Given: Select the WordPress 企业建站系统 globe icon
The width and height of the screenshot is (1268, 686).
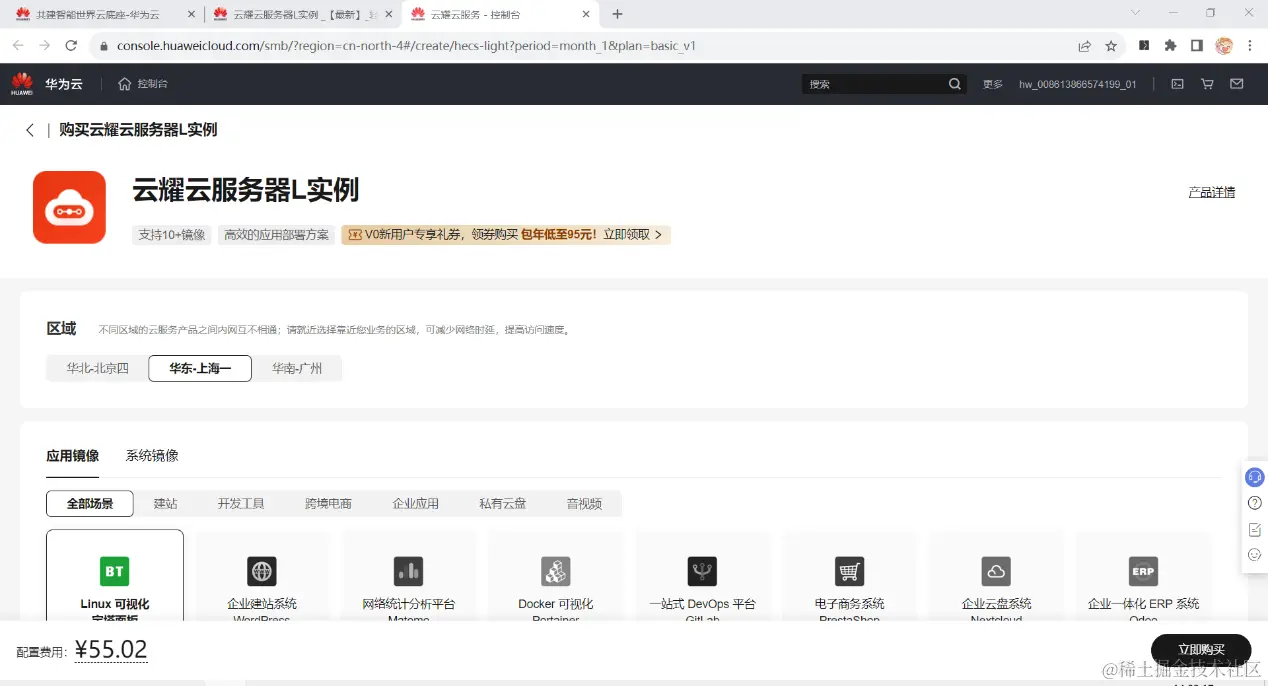Looking at the screenshot, I should point(262,570).
